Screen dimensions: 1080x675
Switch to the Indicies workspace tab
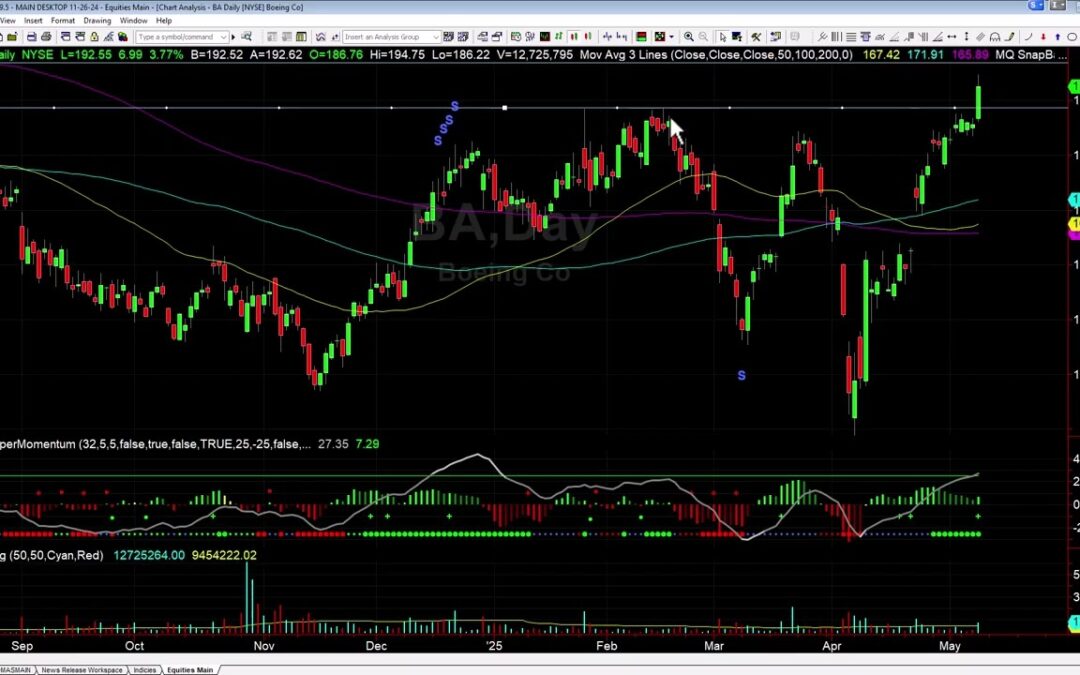[x=145, y=669]
